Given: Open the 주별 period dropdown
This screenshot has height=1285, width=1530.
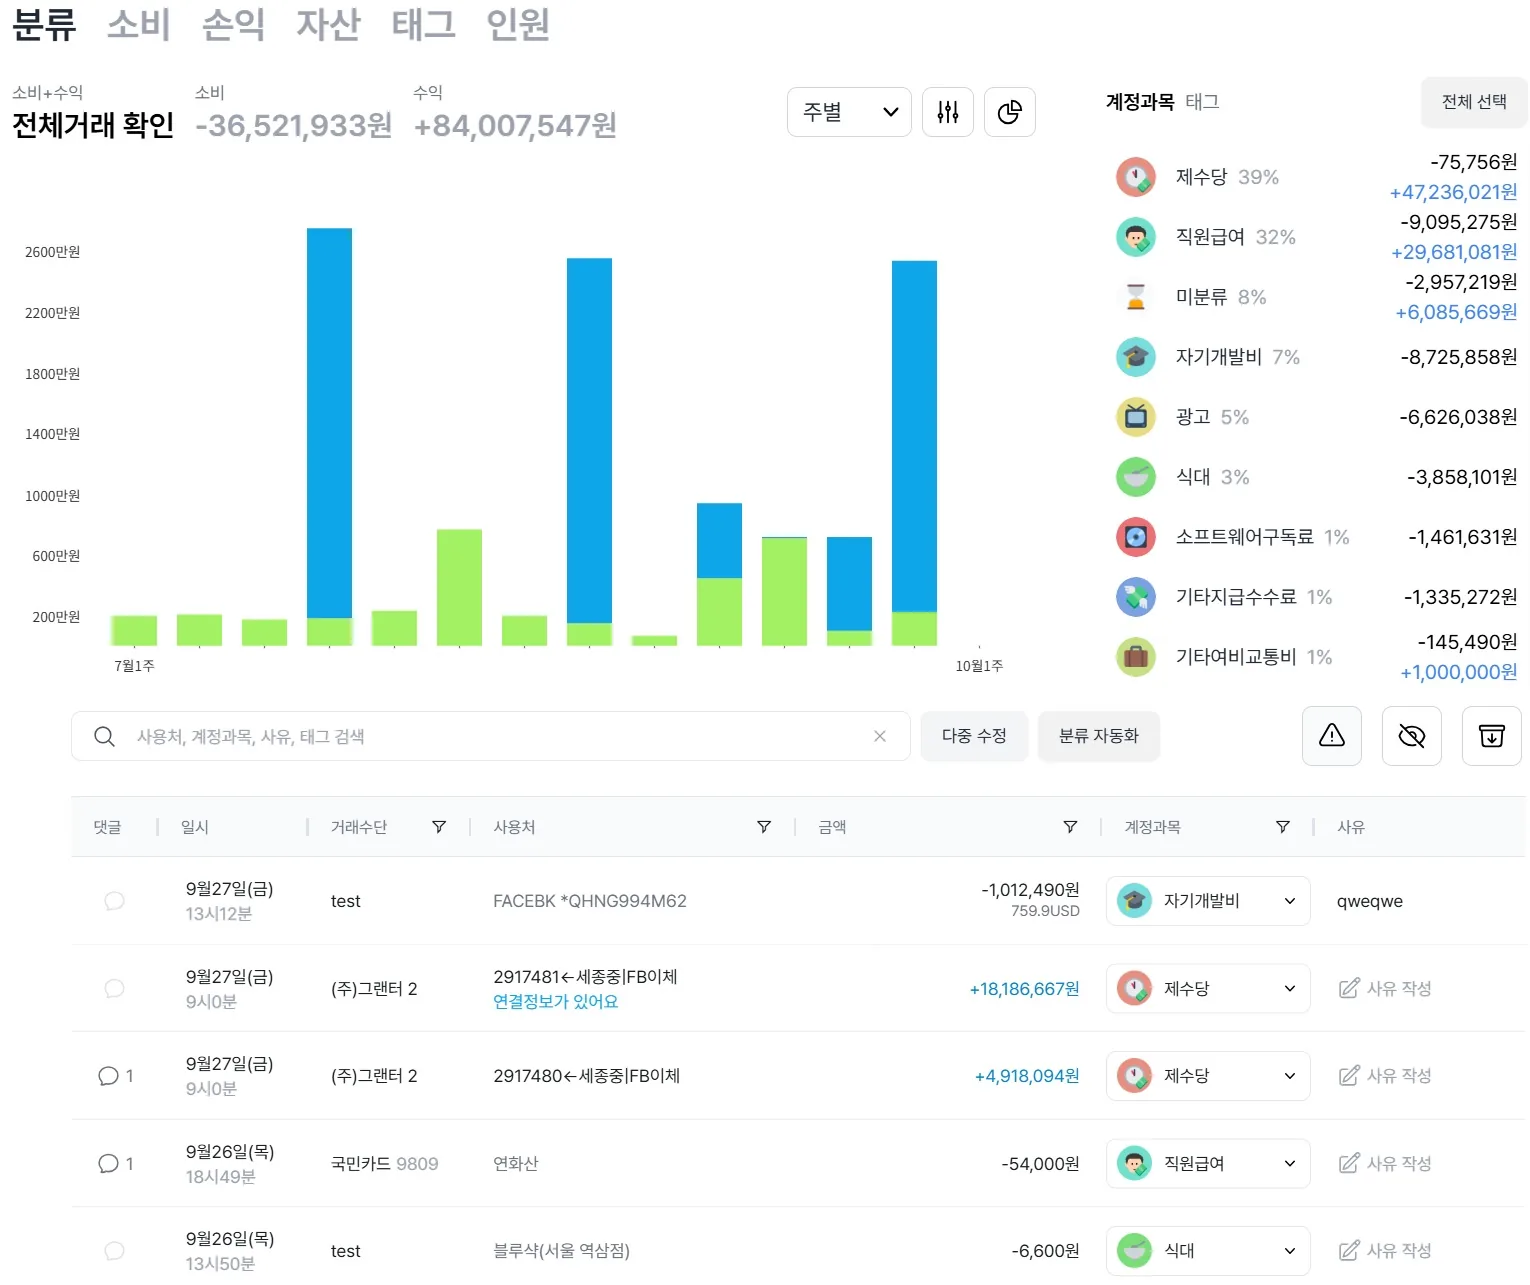Looking at the screenshot, I should tap(849, 112).
